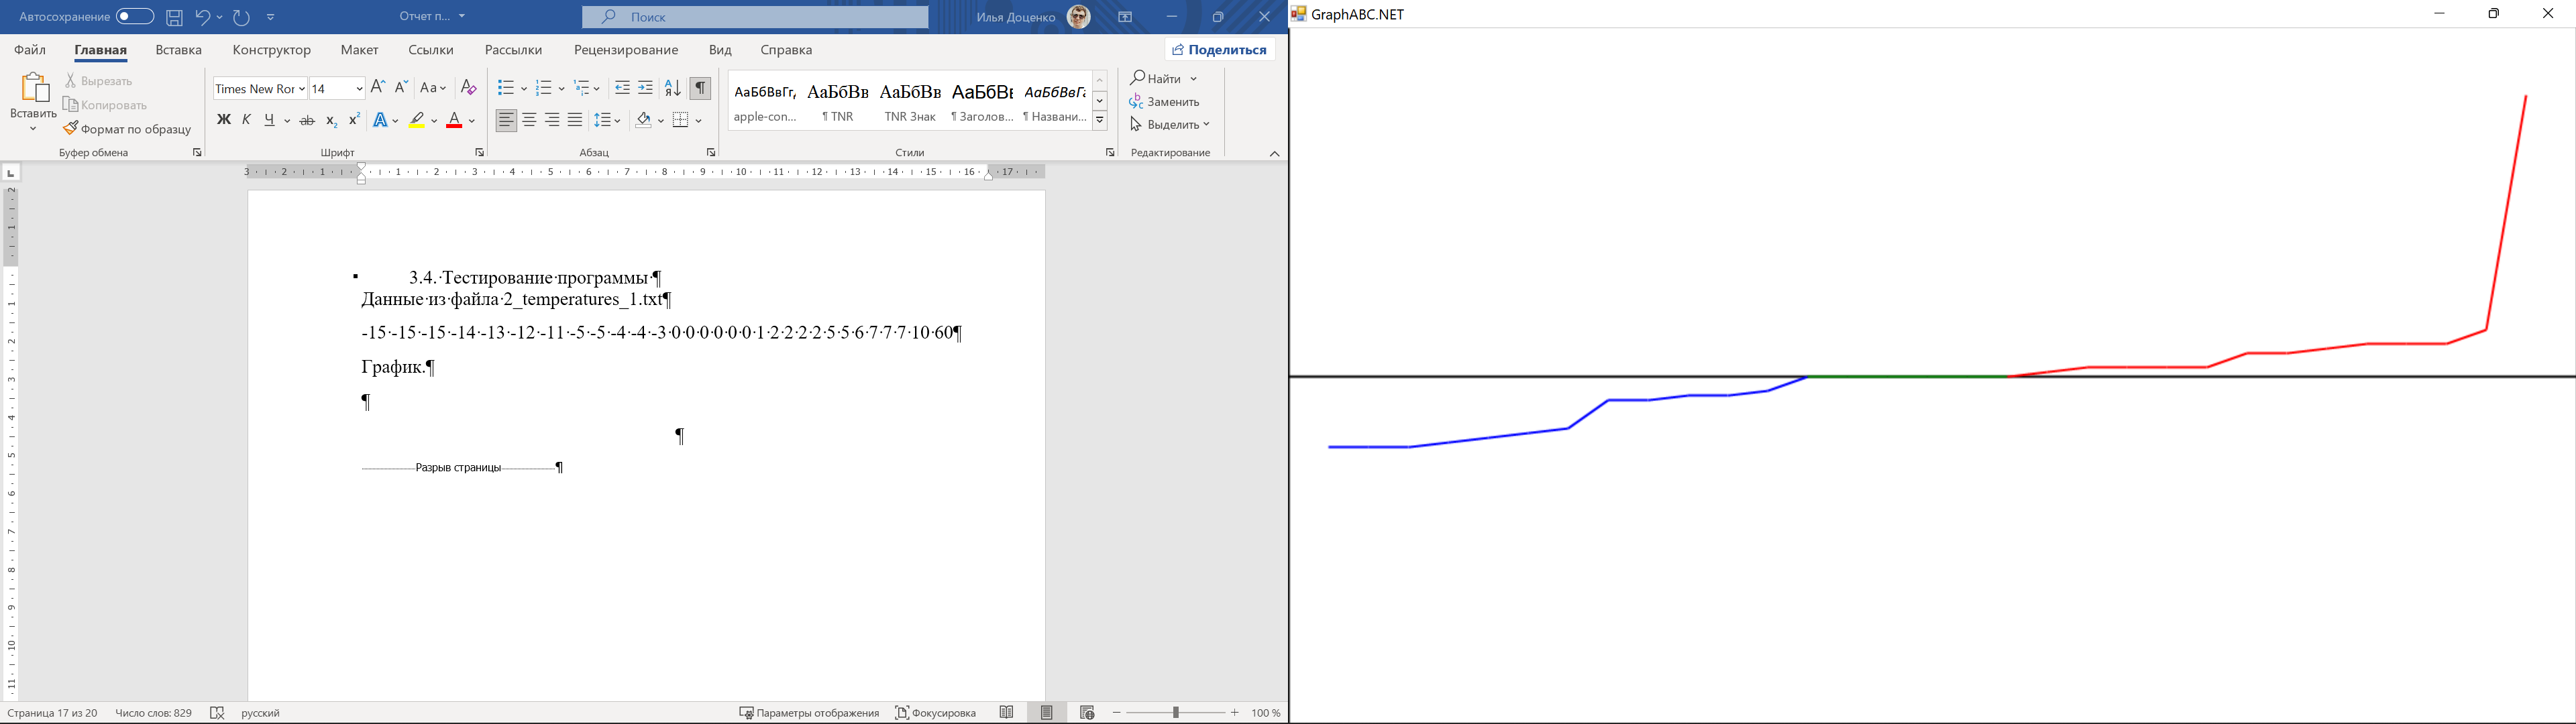2576x724 pixels.
Task: Open the Файл menu
Action: coord(30,50)
